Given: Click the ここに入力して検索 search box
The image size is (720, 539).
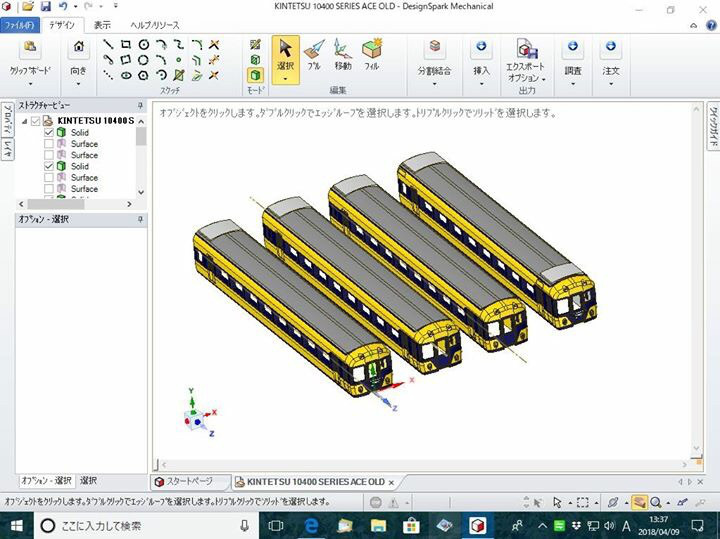Looking at the screenshot, I should click(x=146, y=526).
